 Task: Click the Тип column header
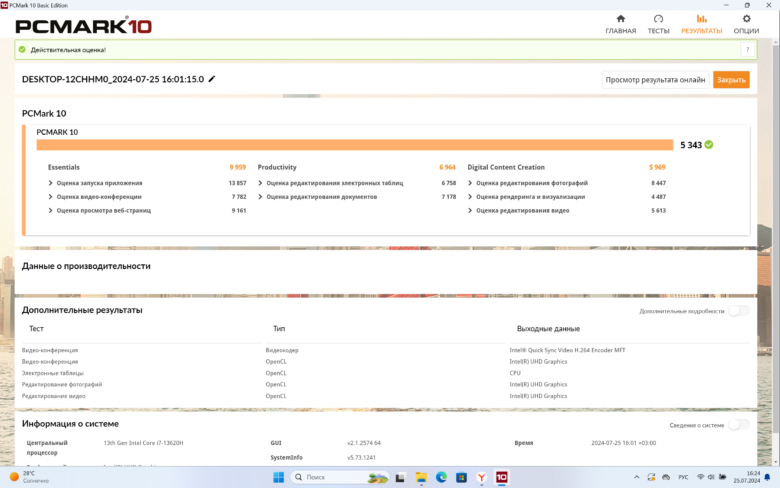click(279, 329)
